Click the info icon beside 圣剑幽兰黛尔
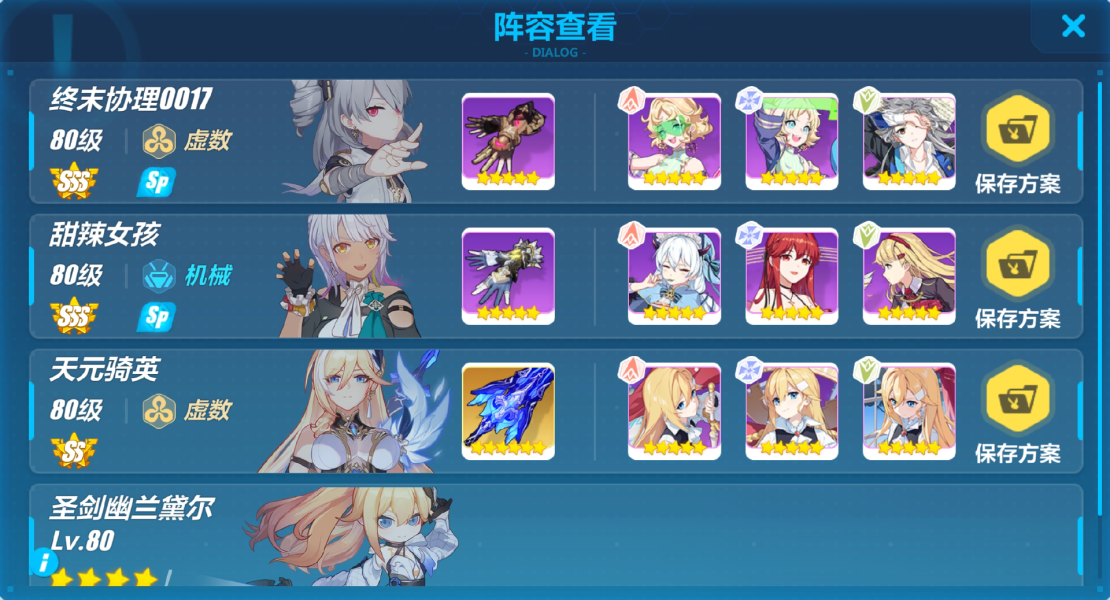 point(44,562)
